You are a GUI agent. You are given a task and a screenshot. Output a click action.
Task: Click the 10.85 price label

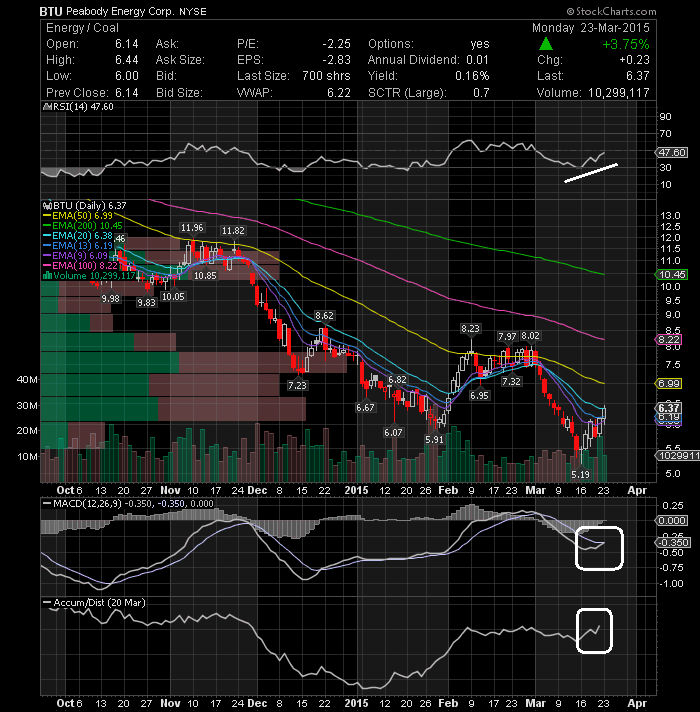pyautogui.click(x=205, y=276)
